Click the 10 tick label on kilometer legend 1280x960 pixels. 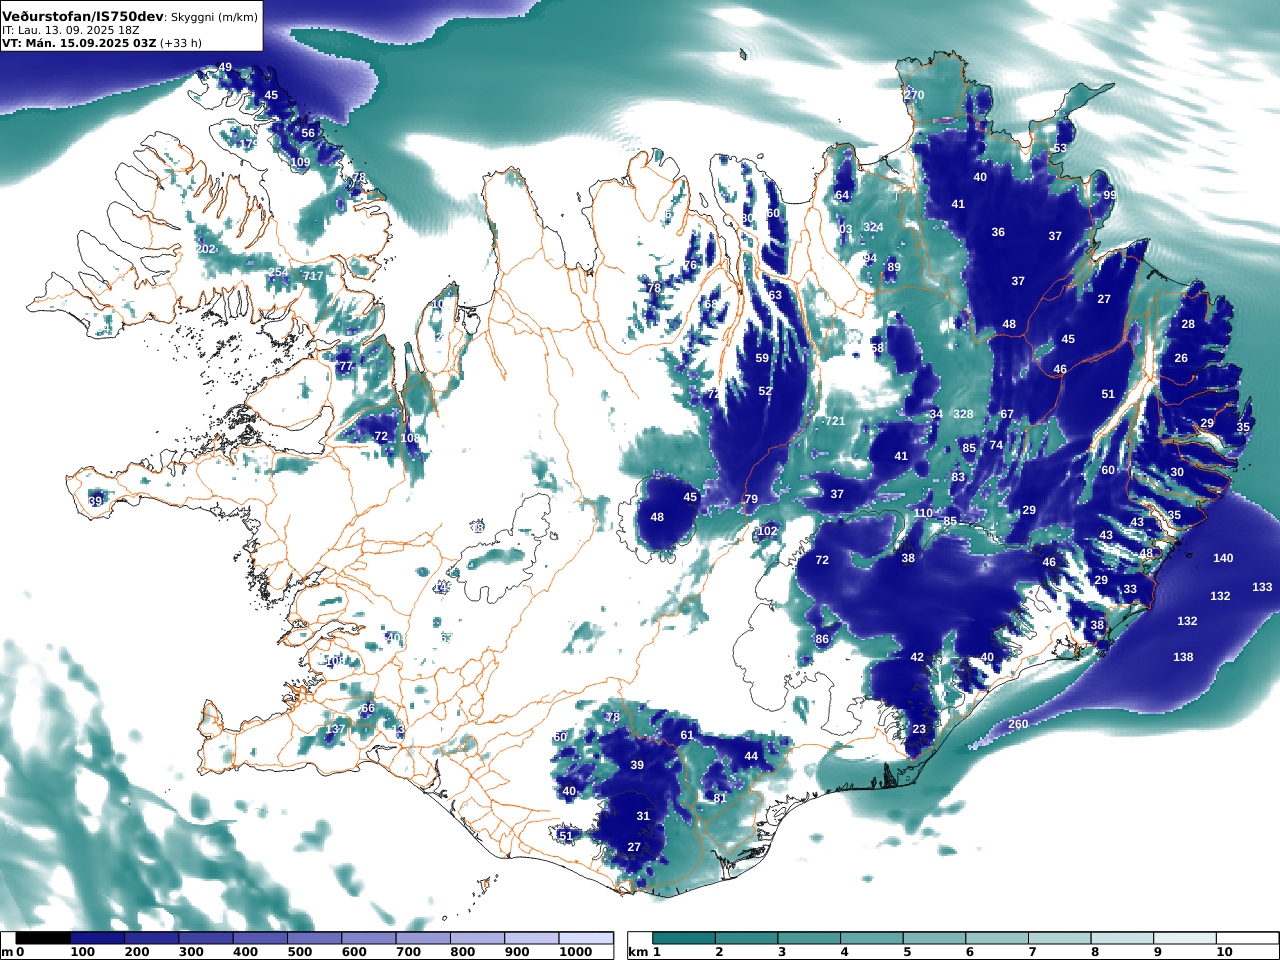(x=1225, y=952)
